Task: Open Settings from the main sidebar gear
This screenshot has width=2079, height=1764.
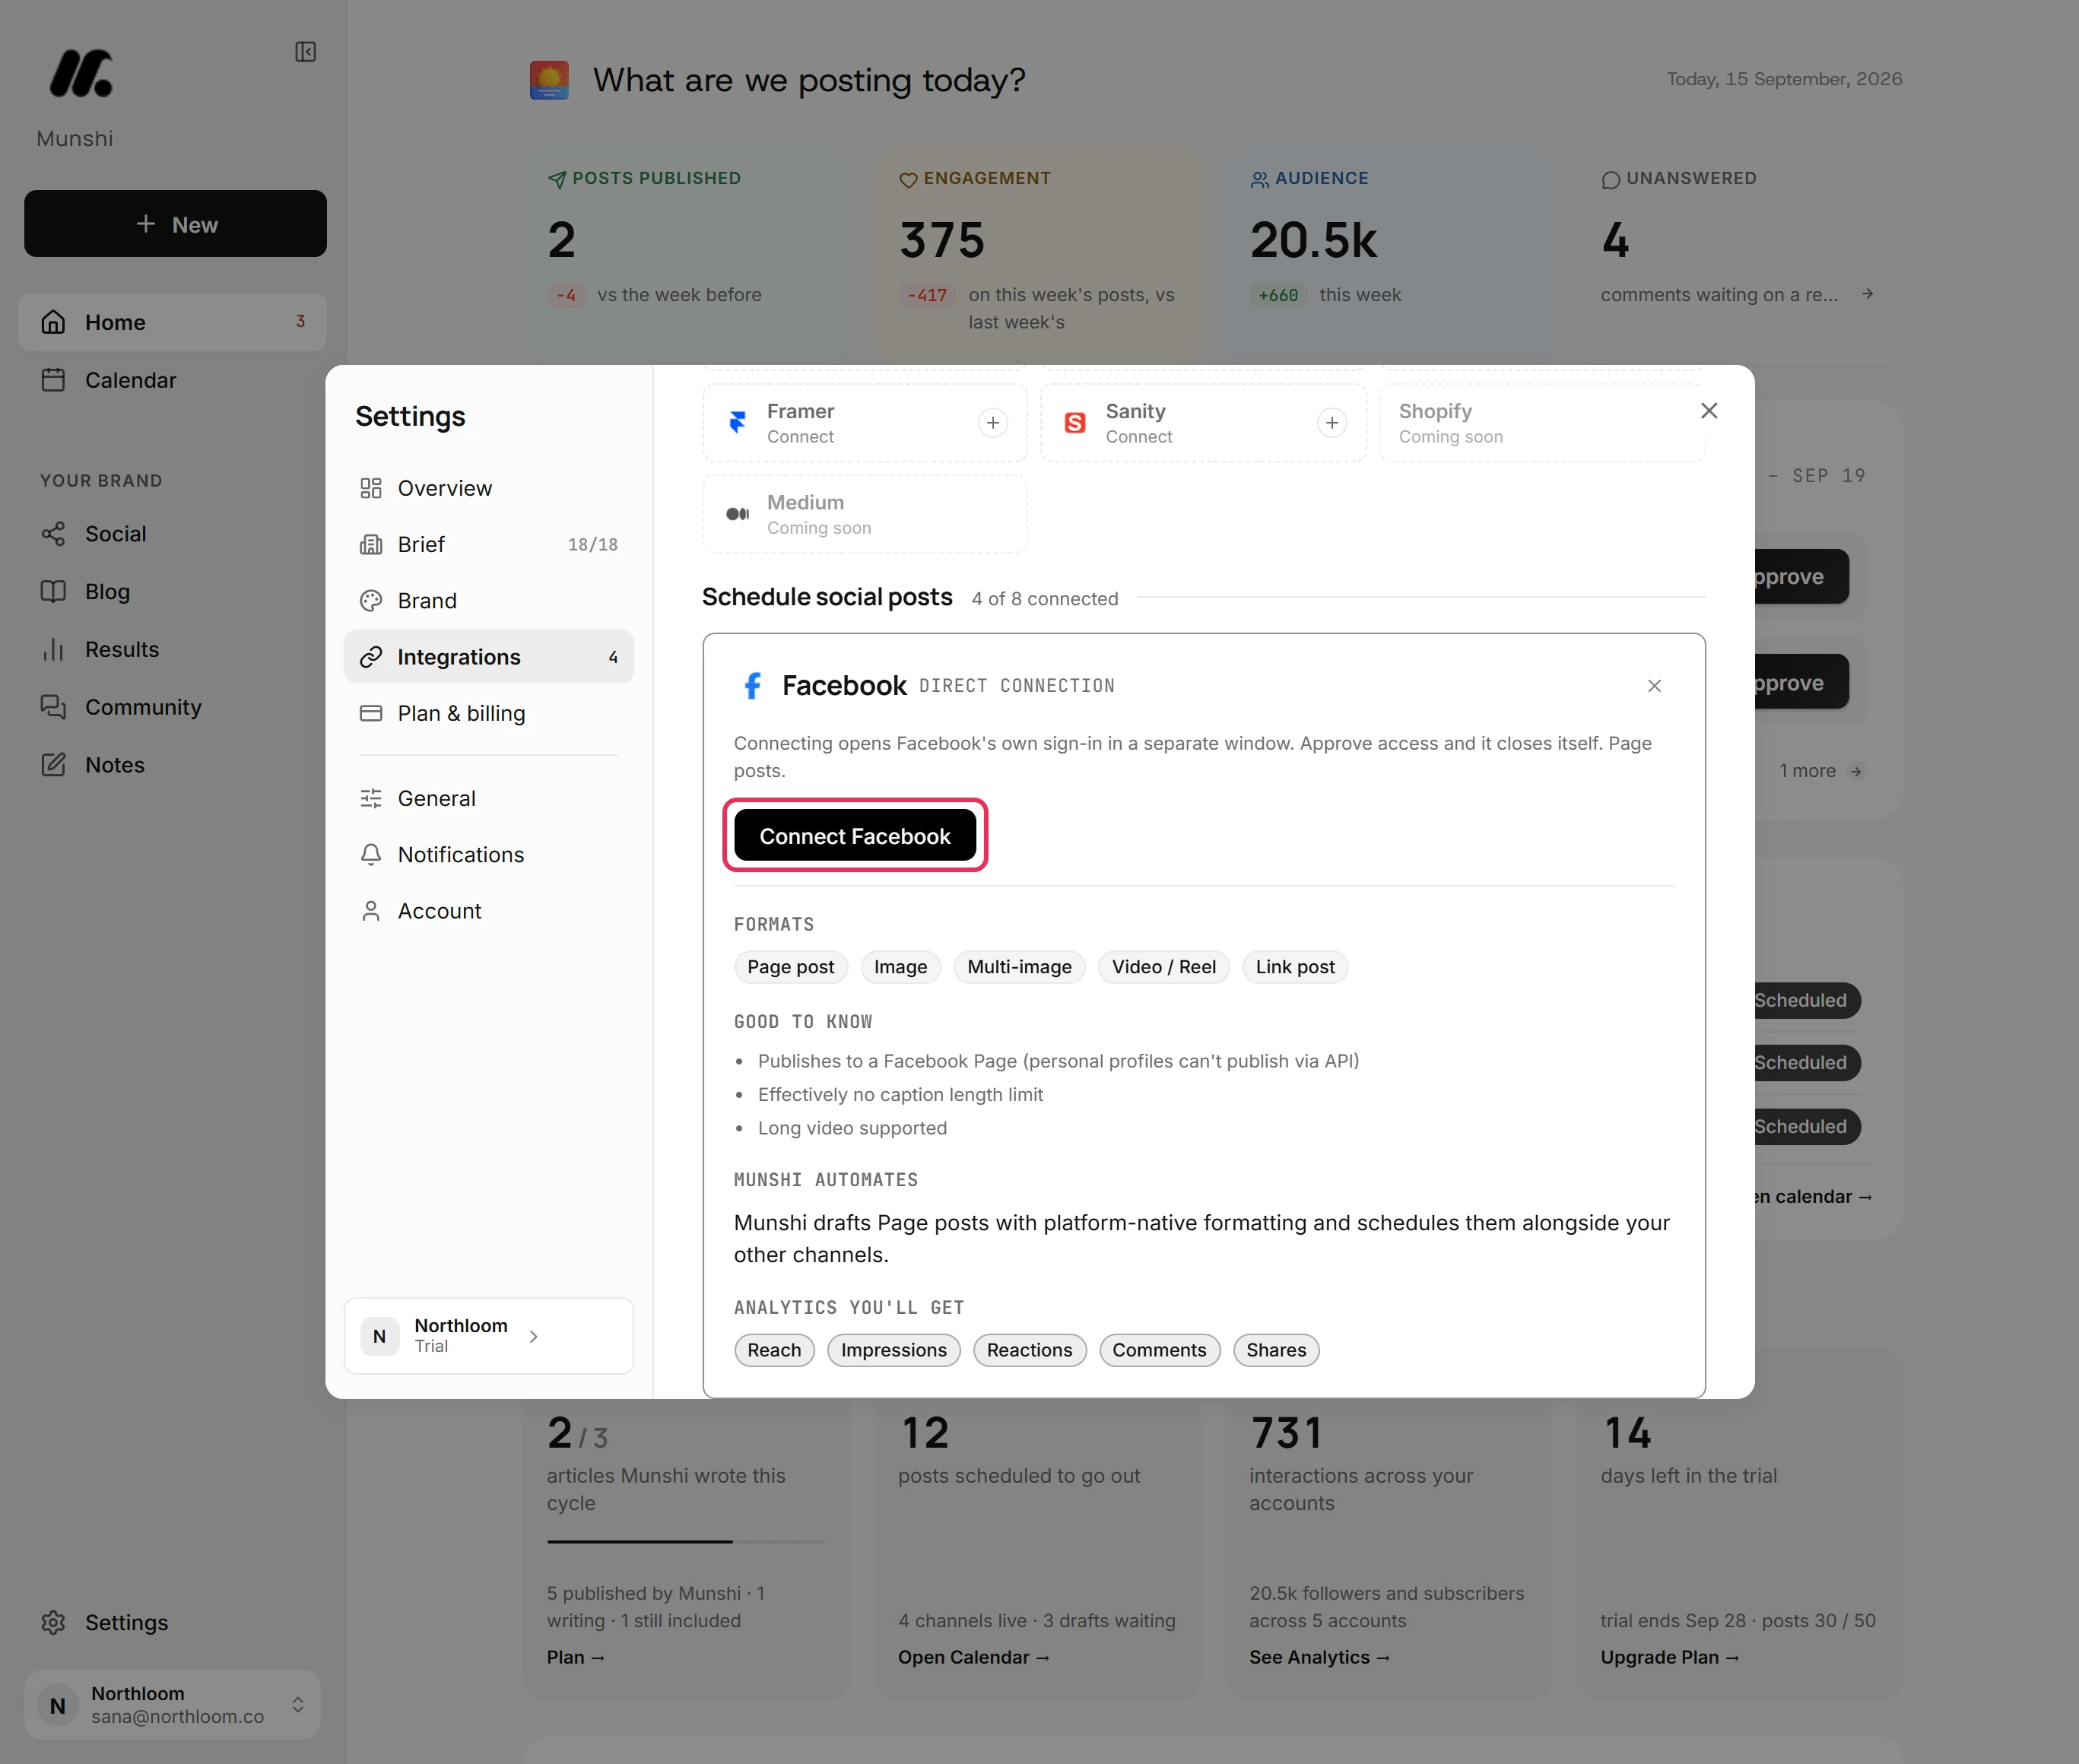Action: tap(53, 1622)
